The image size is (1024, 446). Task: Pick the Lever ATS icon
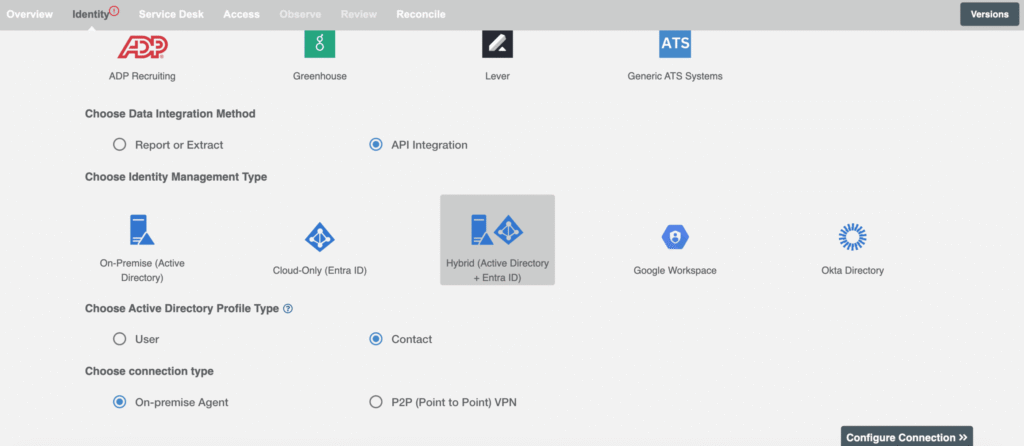coord(497,44)
